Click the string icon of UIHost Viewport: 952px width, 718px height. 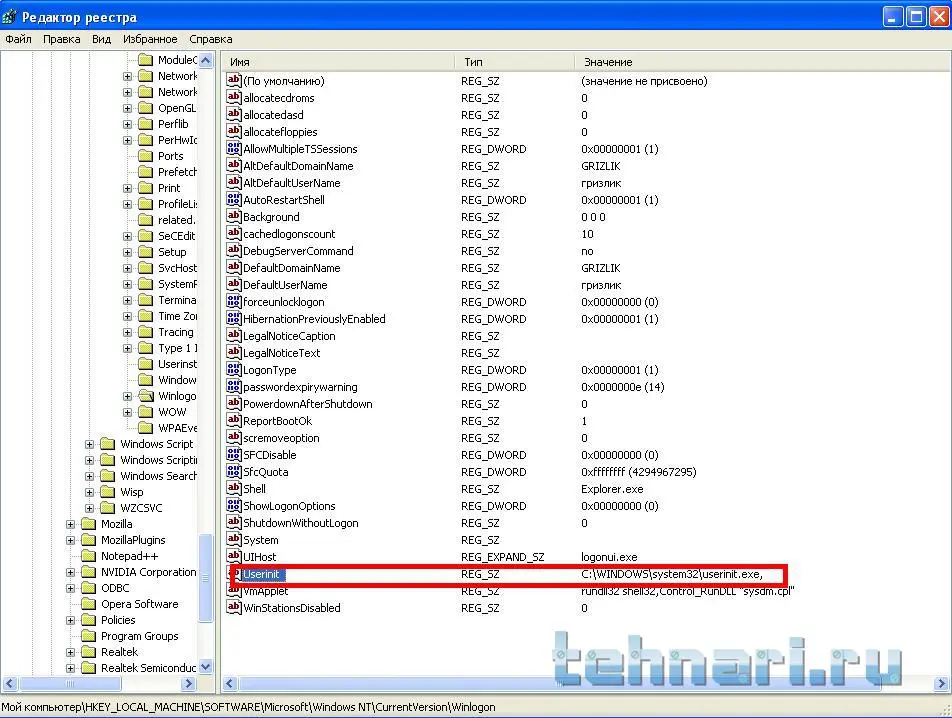pyautogui.click(x=234, y=556)
